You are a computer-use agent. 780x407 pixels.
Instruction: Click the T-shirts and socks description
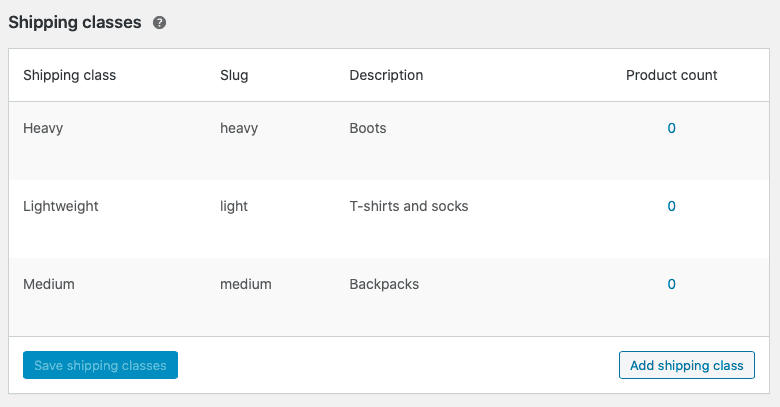[409, 206]
